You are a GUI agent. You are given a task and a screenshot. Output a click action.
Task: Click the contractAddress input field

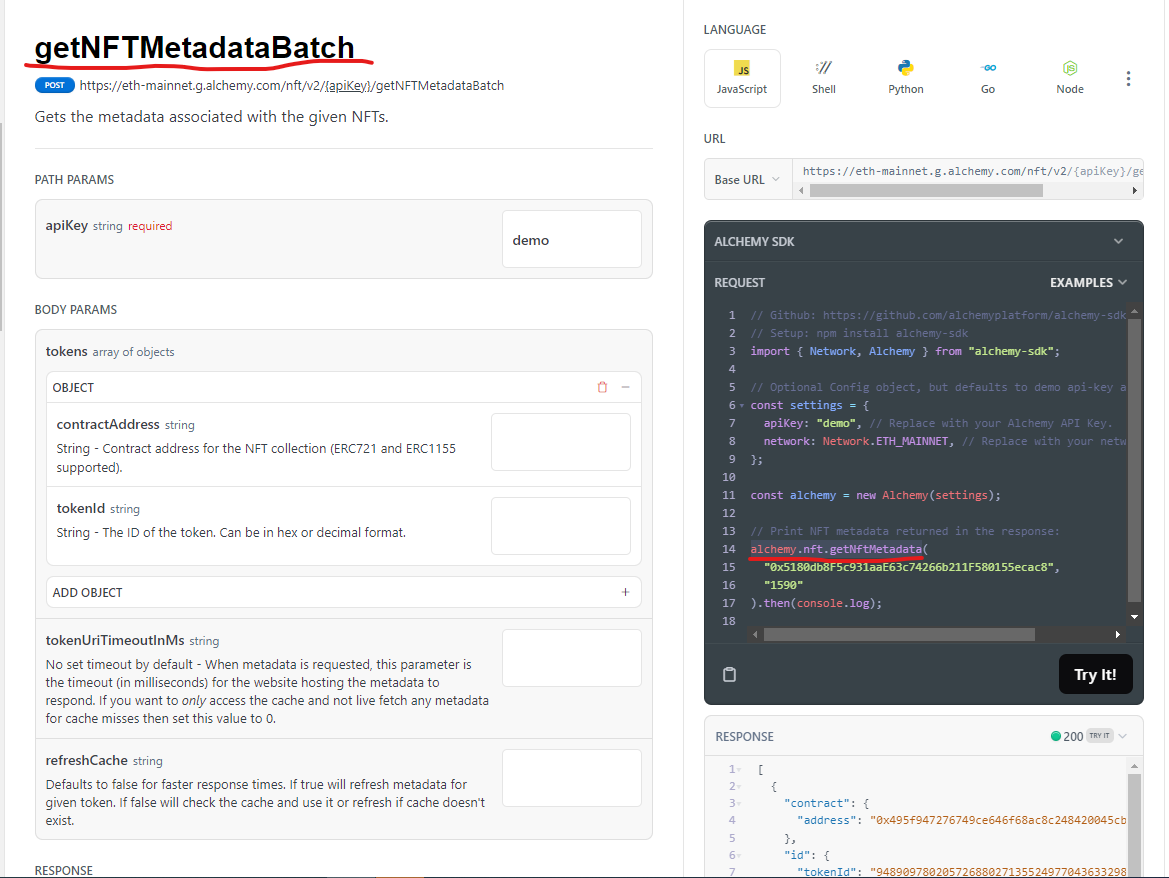[x=561, y=442]
